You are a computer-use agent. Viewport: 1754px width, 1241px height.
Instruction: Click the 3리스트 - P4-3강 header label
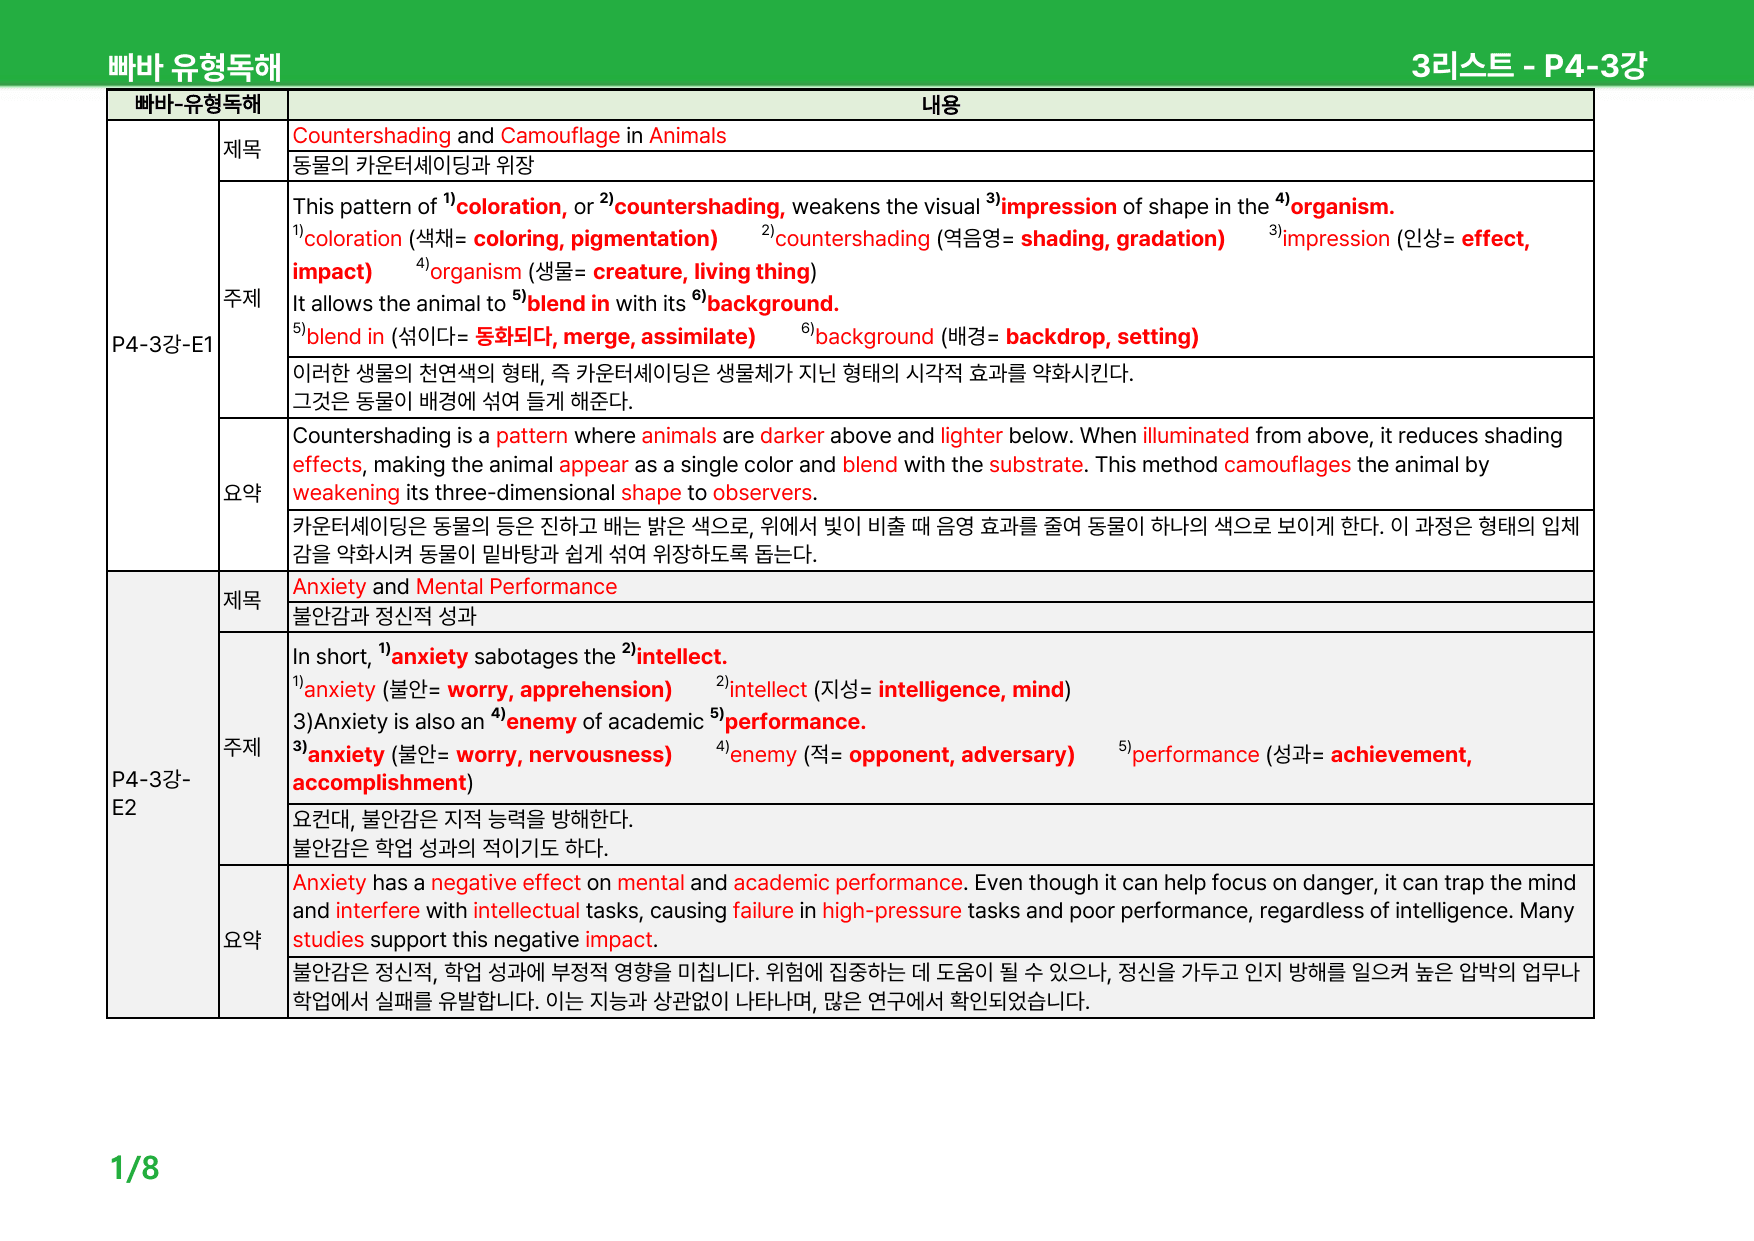[1528, 66]
